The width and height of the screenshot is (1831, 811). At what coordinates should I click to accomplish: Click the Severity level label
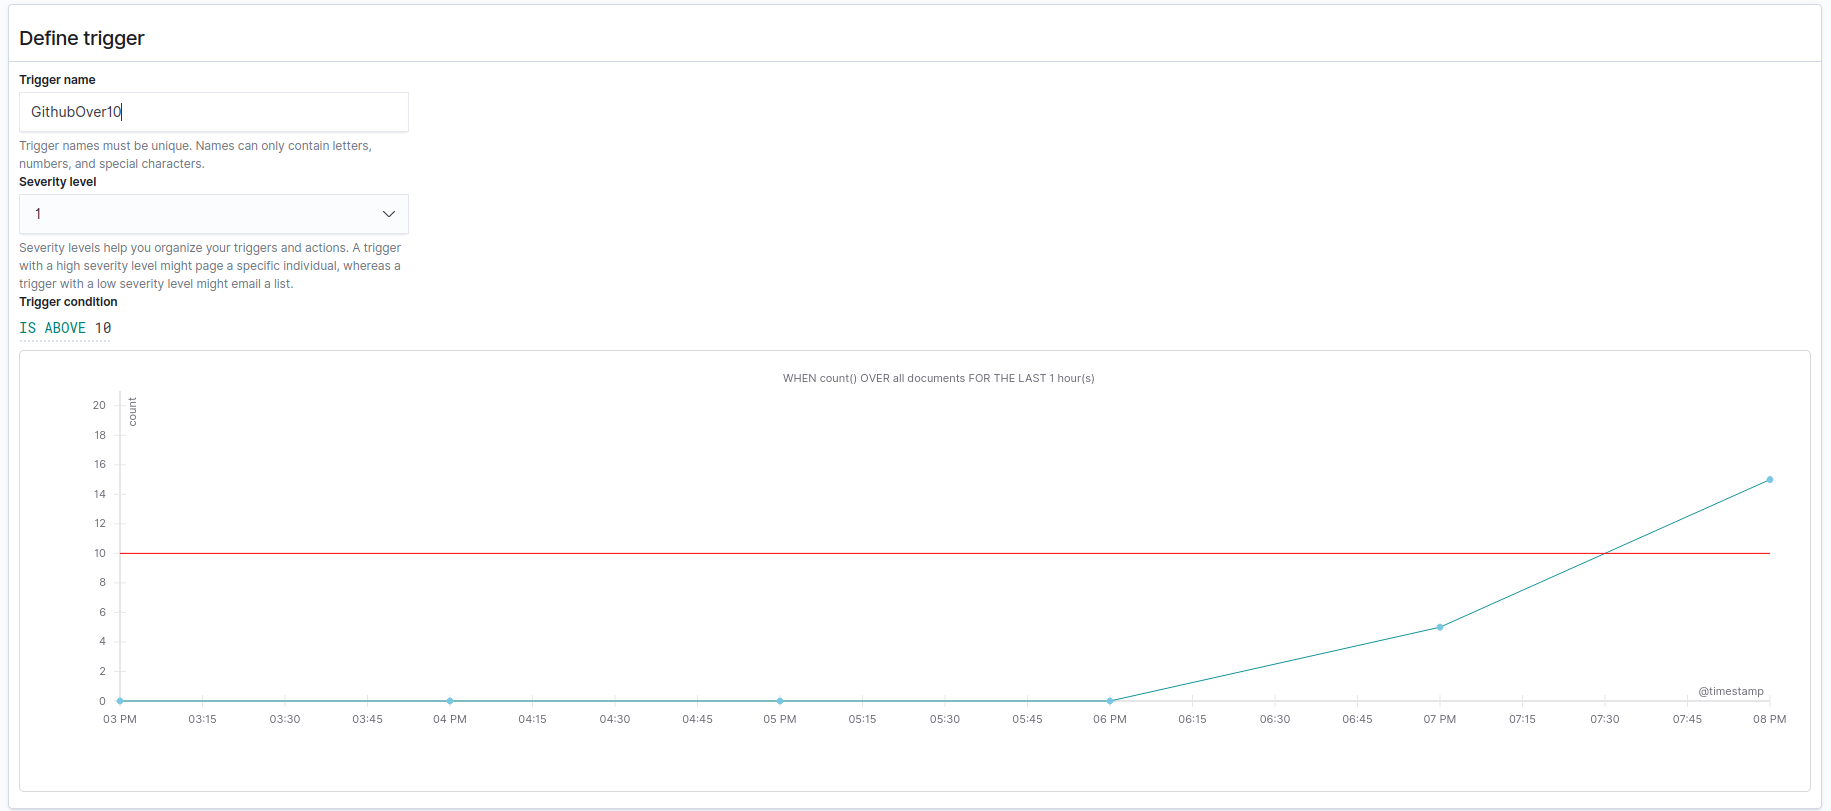pyautogui.click(x=58, y=182)
